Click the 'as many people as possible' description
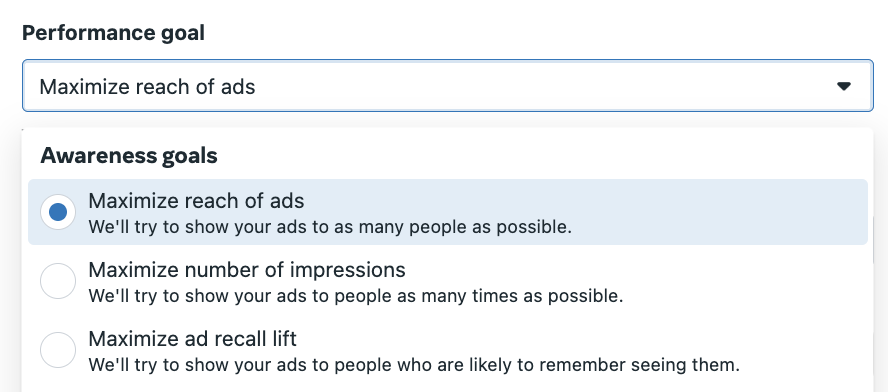Screen dimensions: 888x392 [330, 227]
